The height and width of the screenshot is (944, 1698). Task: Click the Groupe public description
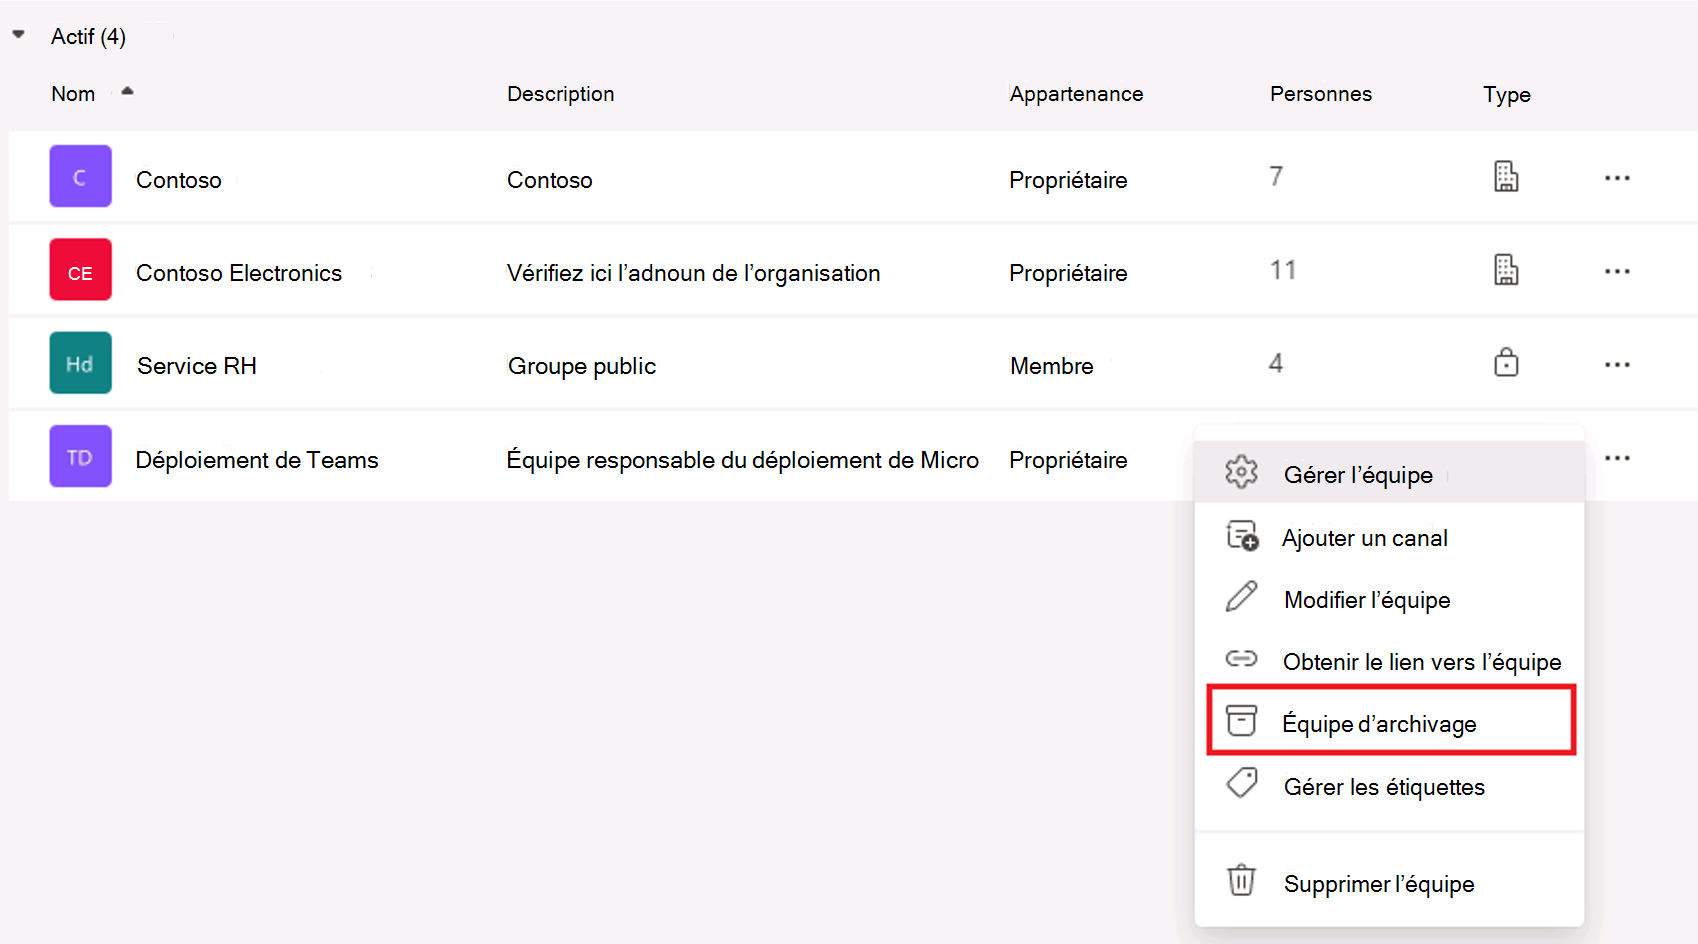coord(582,366)
